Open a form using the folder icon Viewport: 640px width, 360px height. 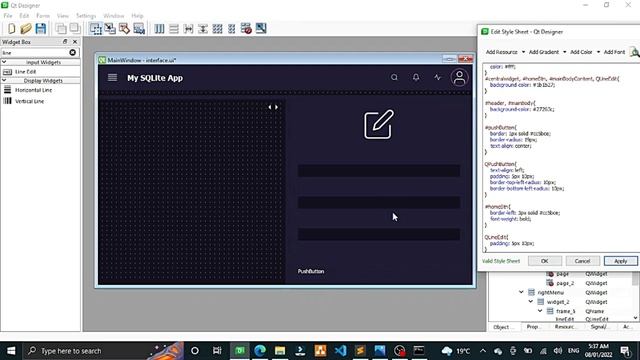pyautogui.click(x=26, y=29)
